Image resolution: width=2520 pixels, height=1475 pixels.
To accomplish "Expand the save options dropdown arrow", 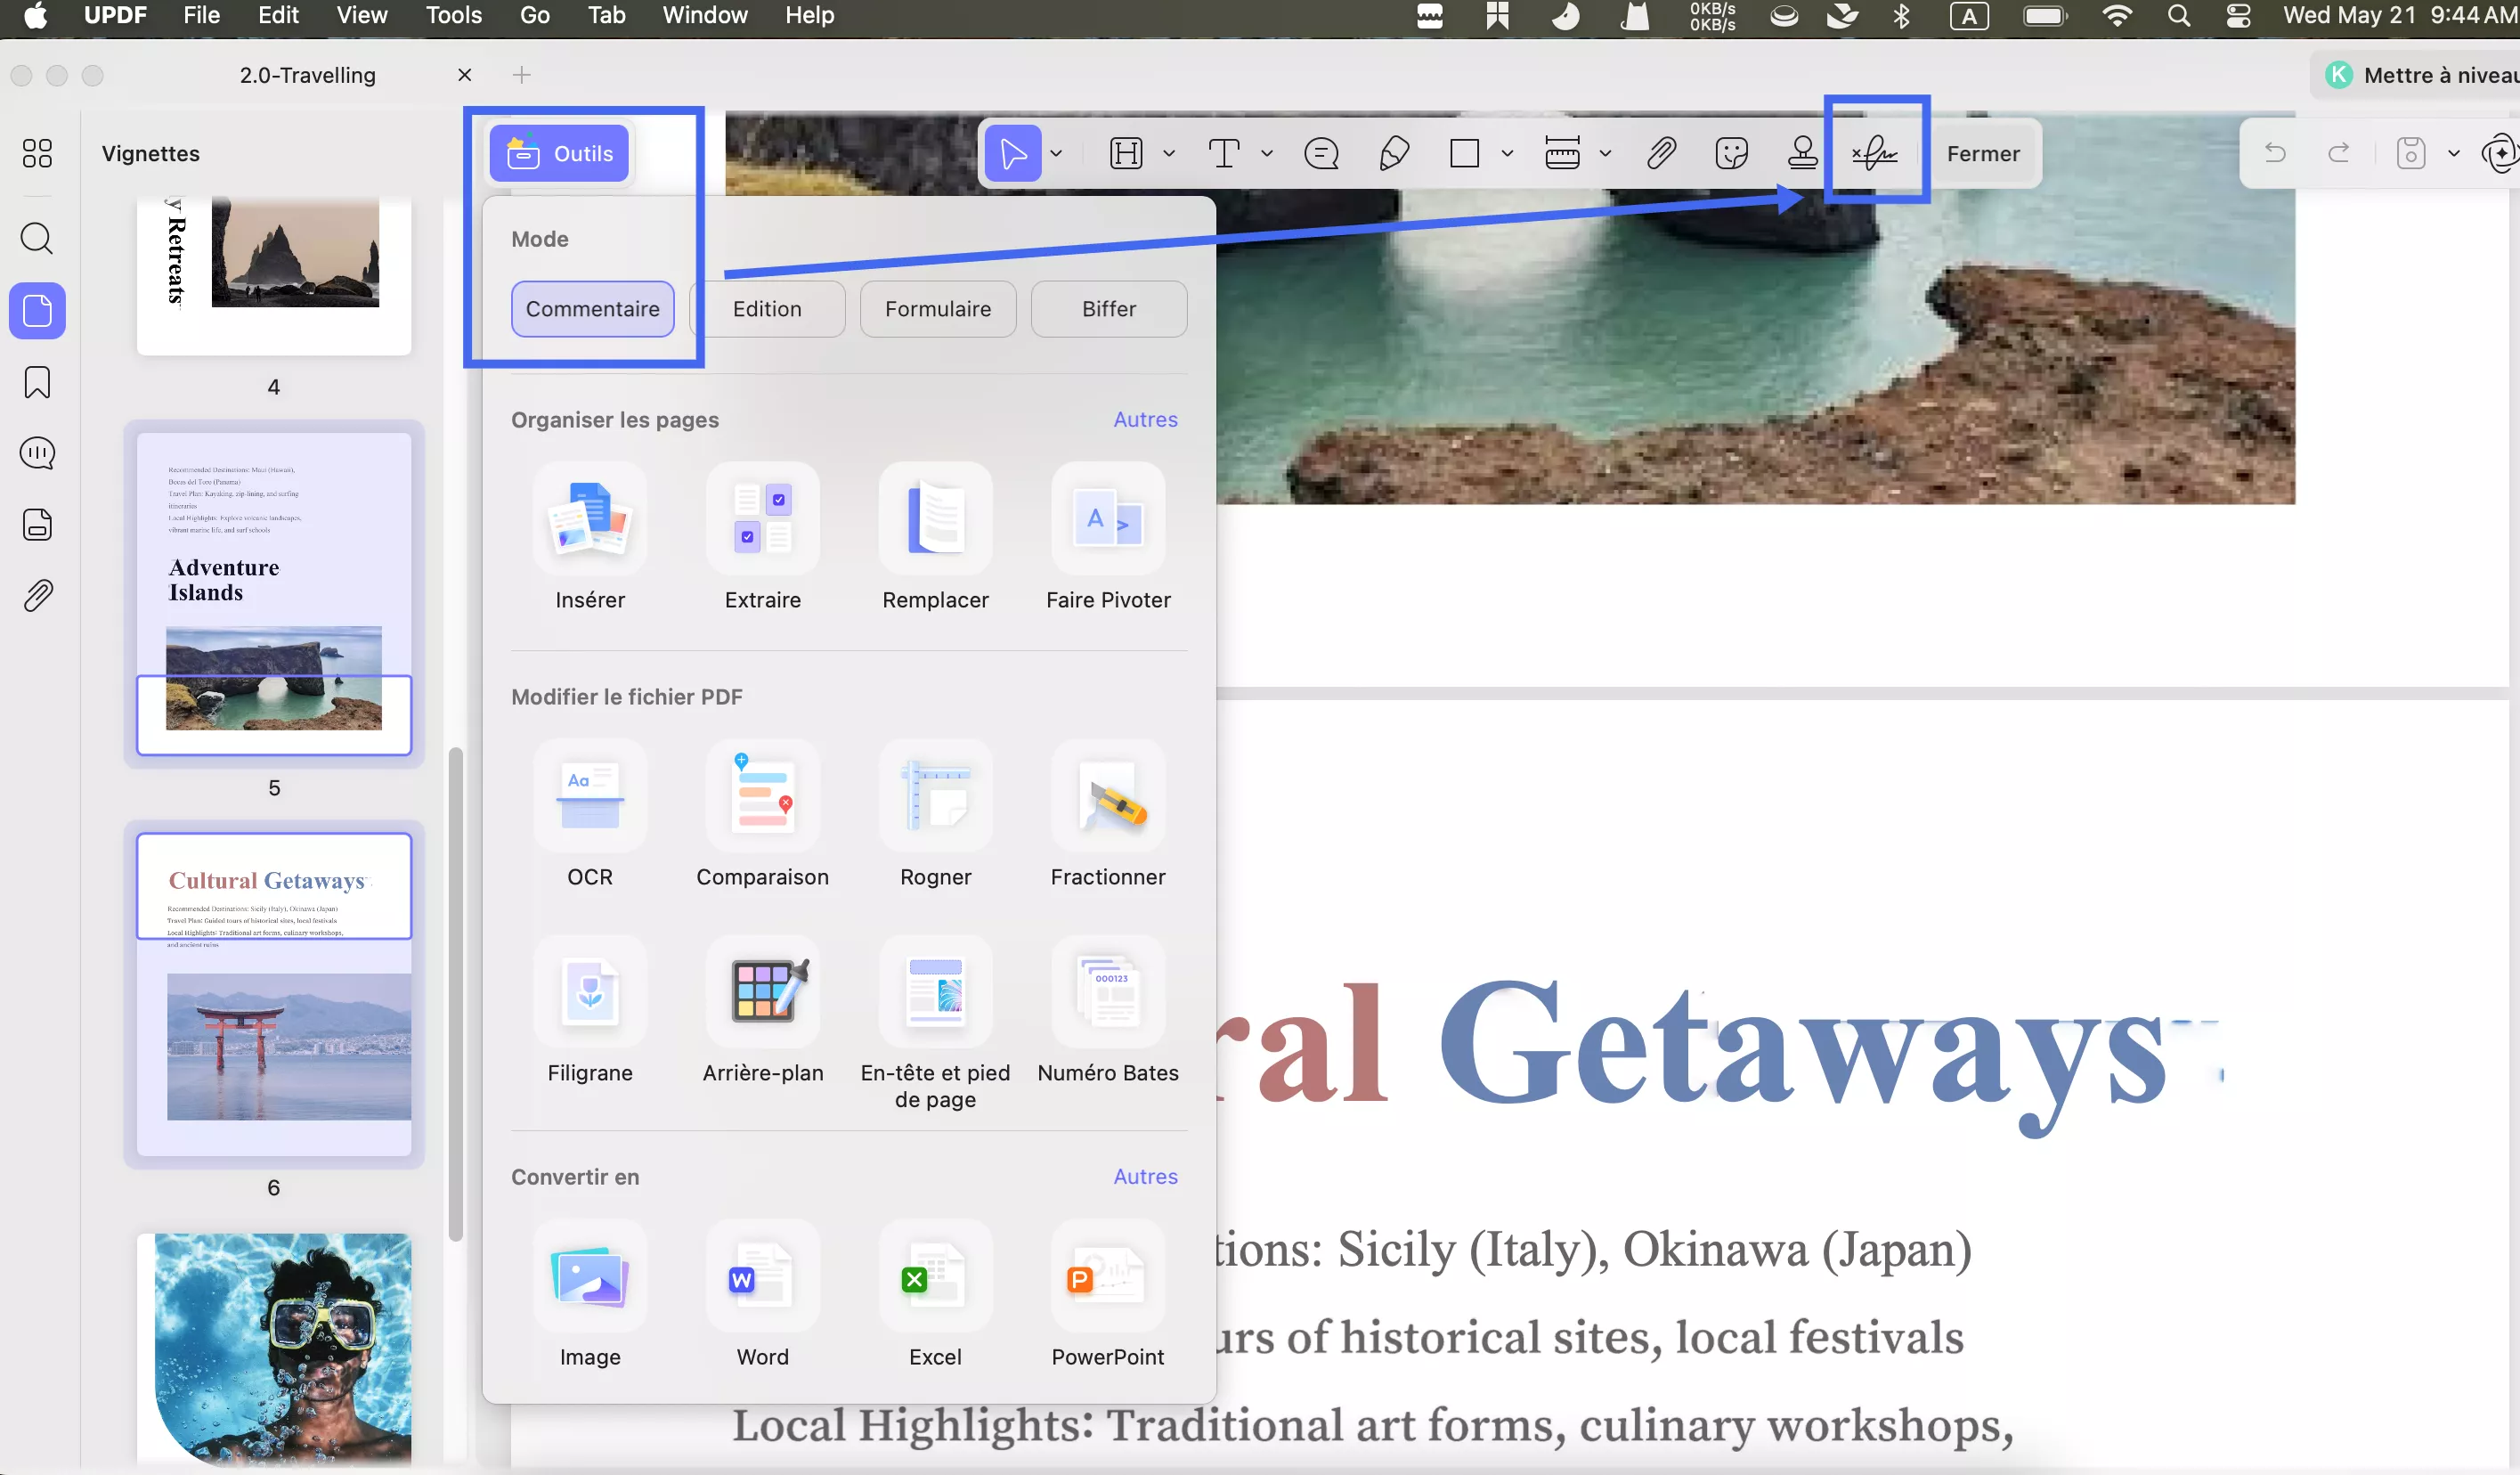I will [x=2454, y=153].
